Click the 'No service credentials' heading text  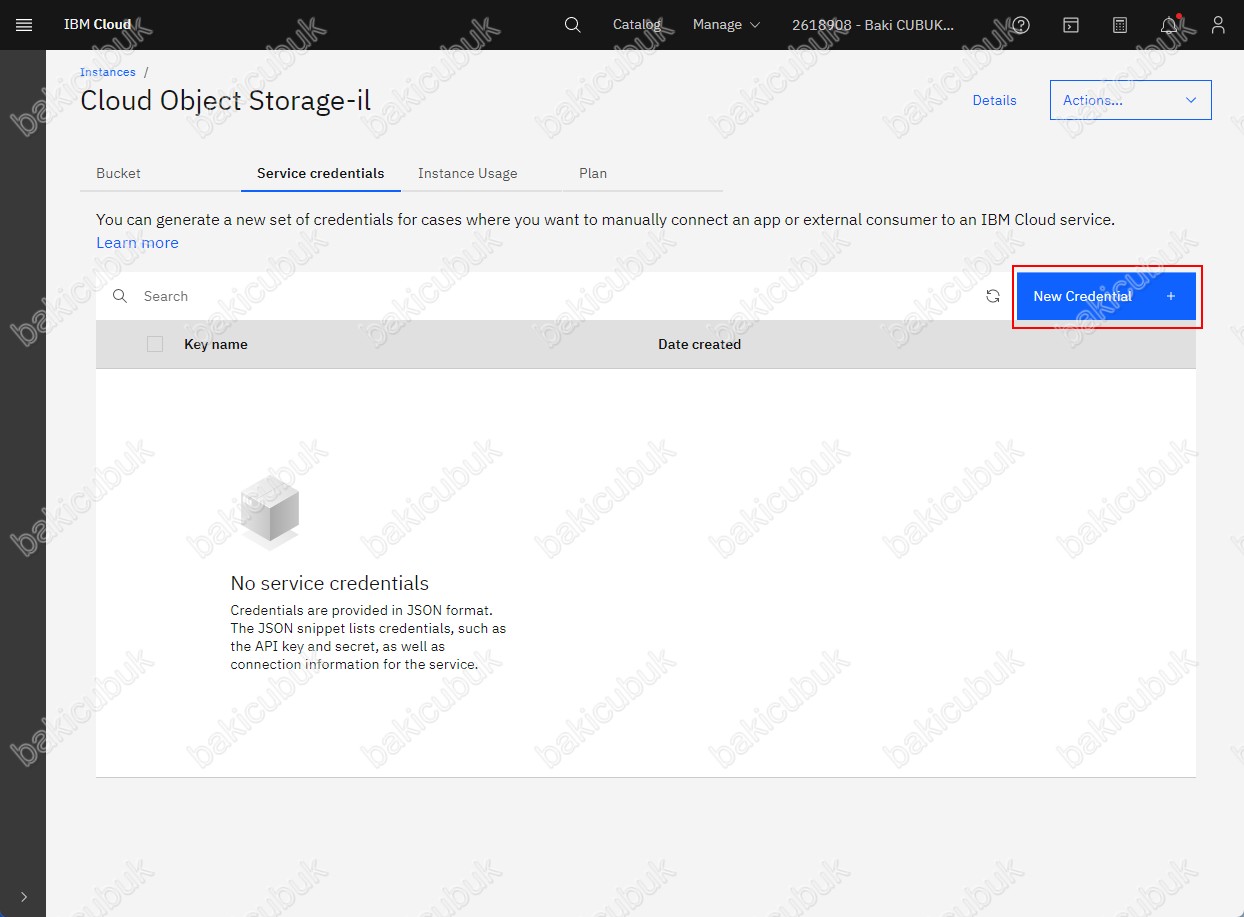[x=330, y=583]
